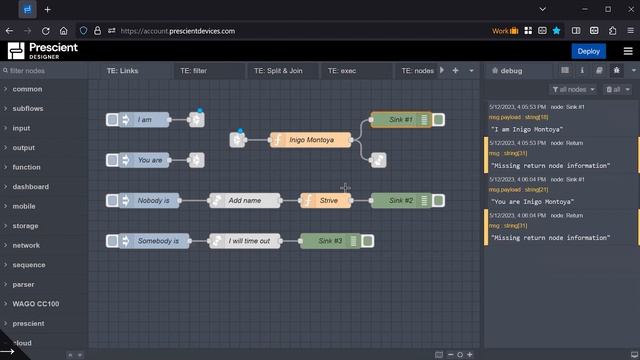Expand the subflows palette category

pyautogui.click(x=28, y=109)
